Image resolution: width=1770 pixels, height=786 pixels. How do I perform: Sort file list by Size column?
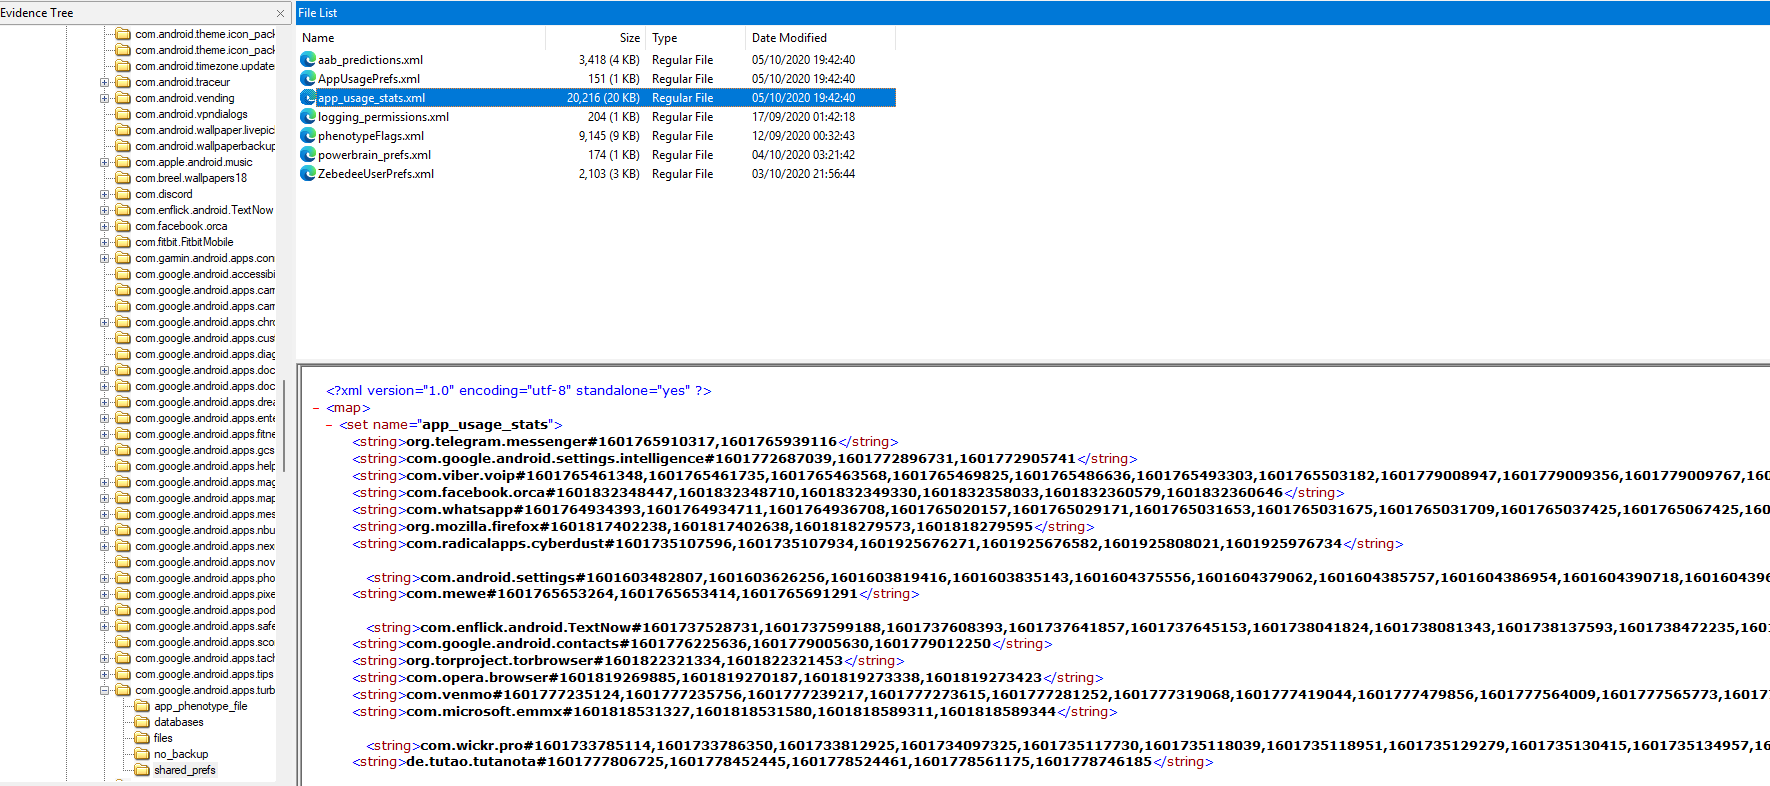pyautogui.click(x=595, y=38)
